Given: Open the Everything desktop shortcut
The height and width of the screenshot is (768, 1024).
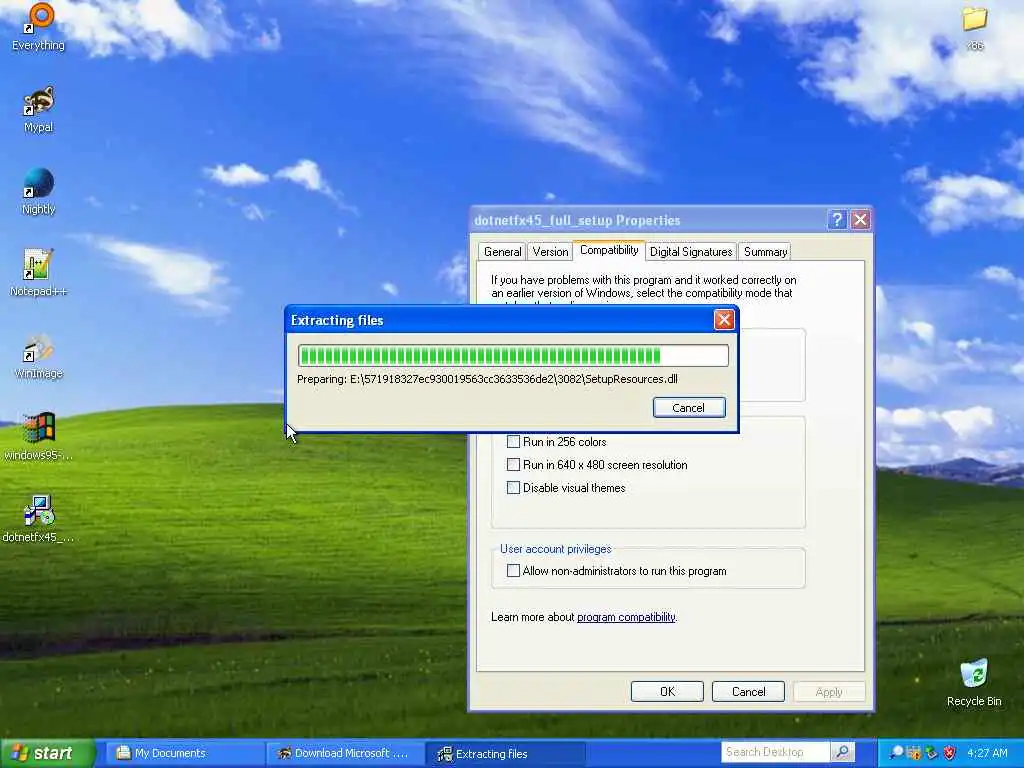Looking at the screenshot, I should [x=39, y=27].
